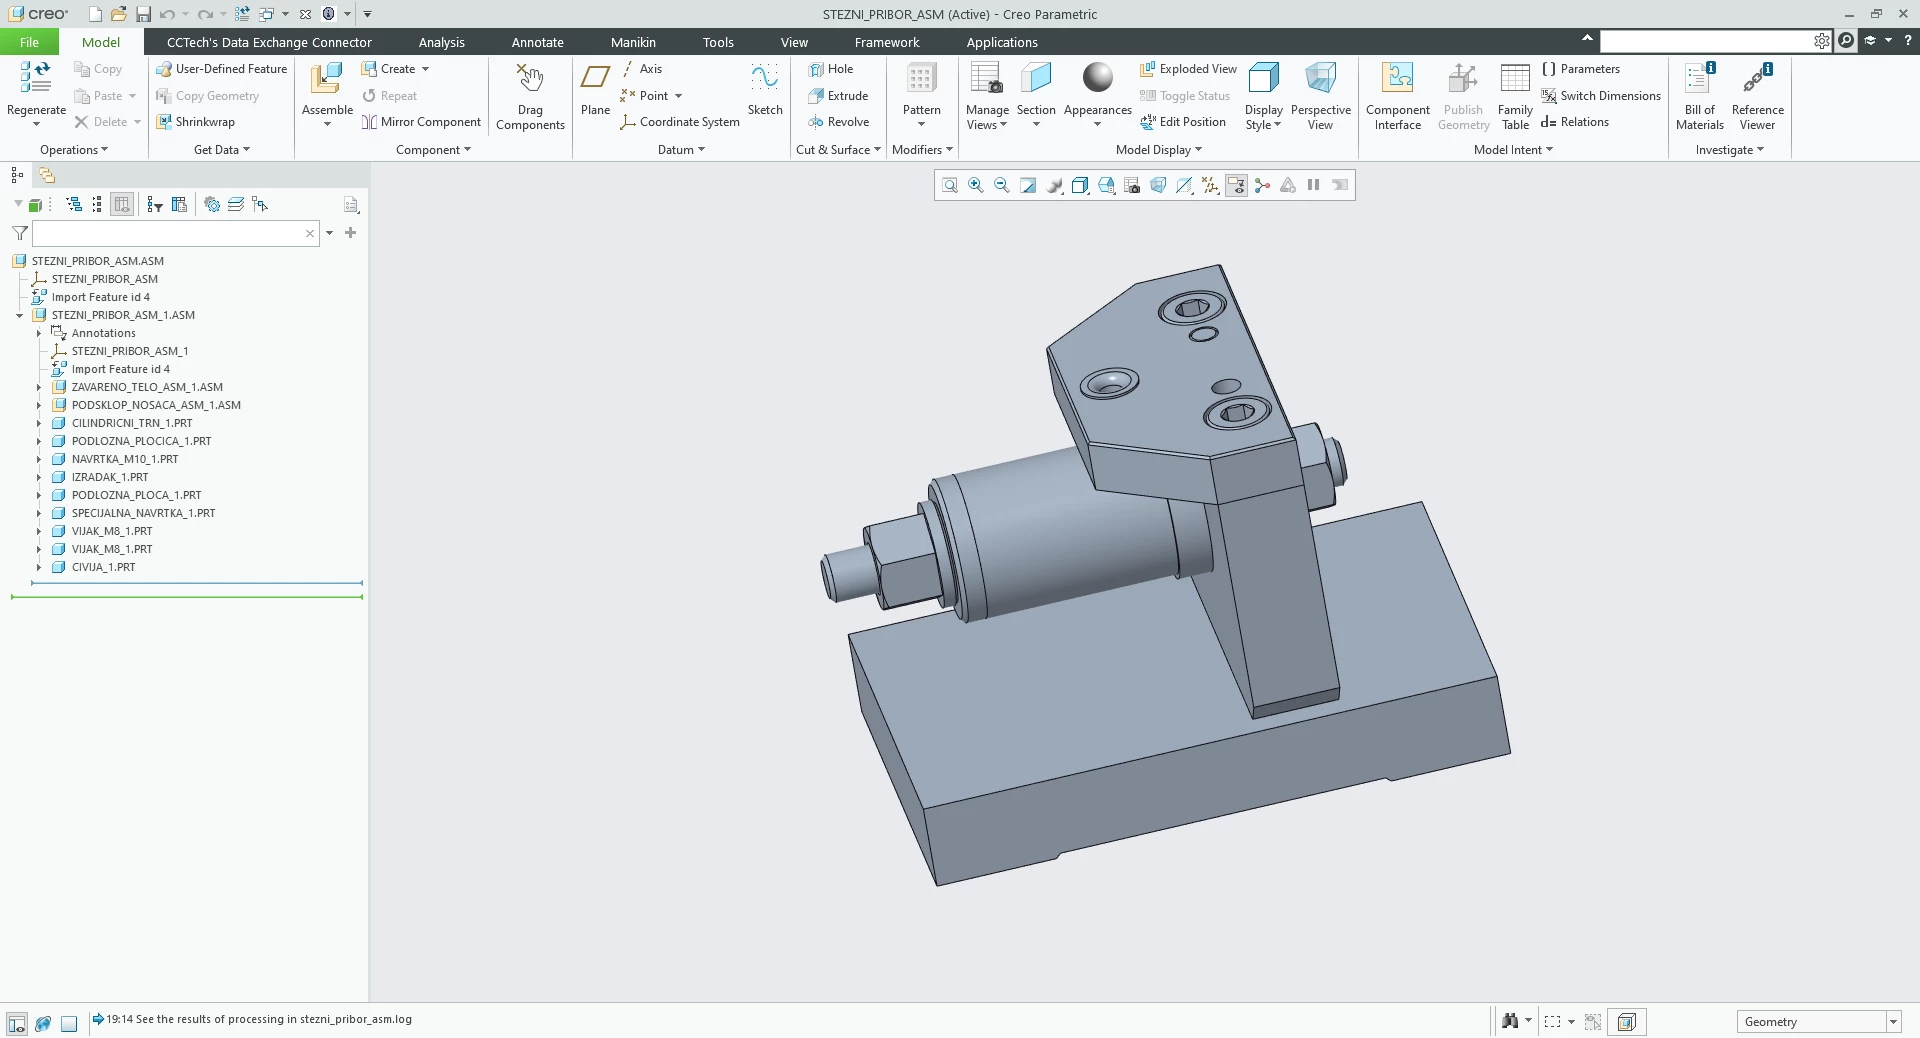Open the Geometry selection filter dropdown
The width and height of the screenshot is (1920, 1038).
pos(1892,1022)
